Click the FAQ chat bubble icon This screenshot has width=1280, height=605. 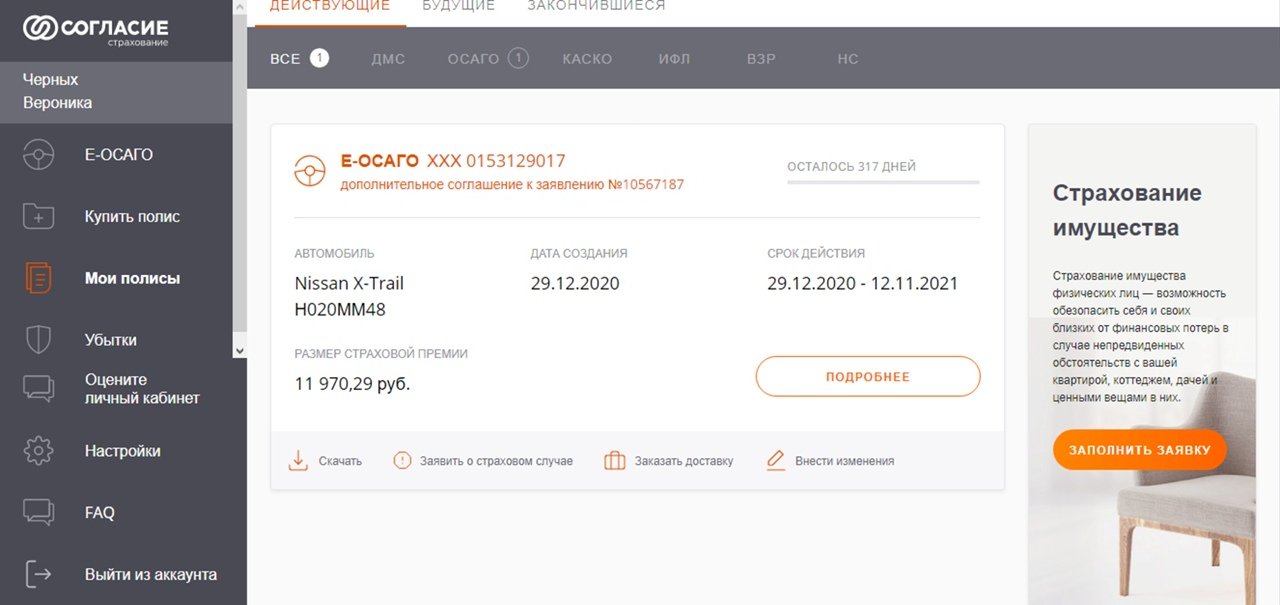[x=38, y=513]
